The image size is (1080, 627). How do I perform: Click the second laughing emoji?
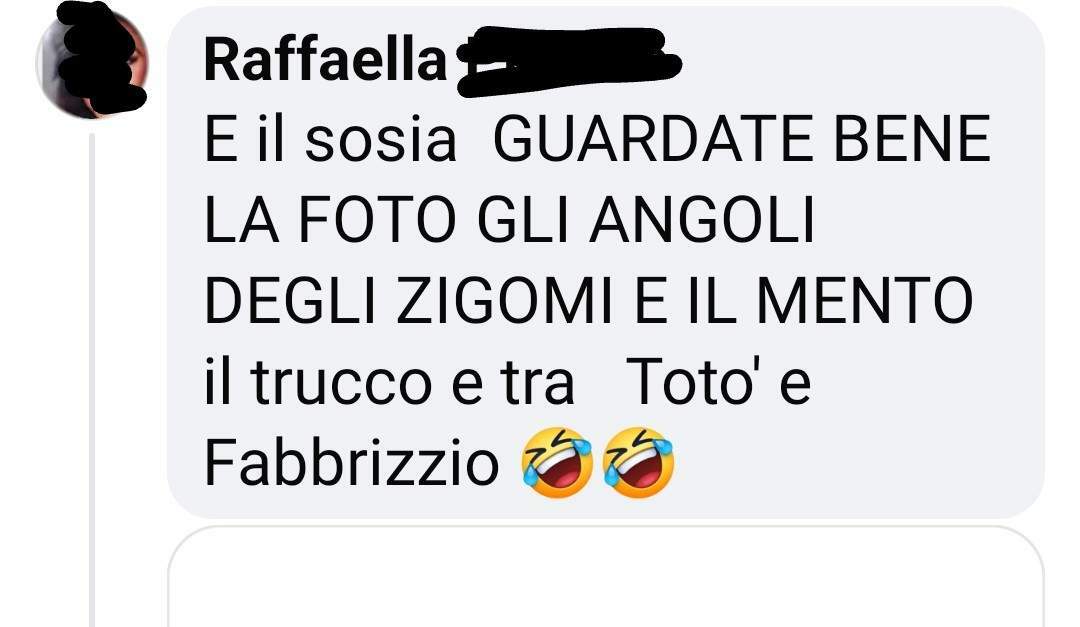click(x=638, y=462)
